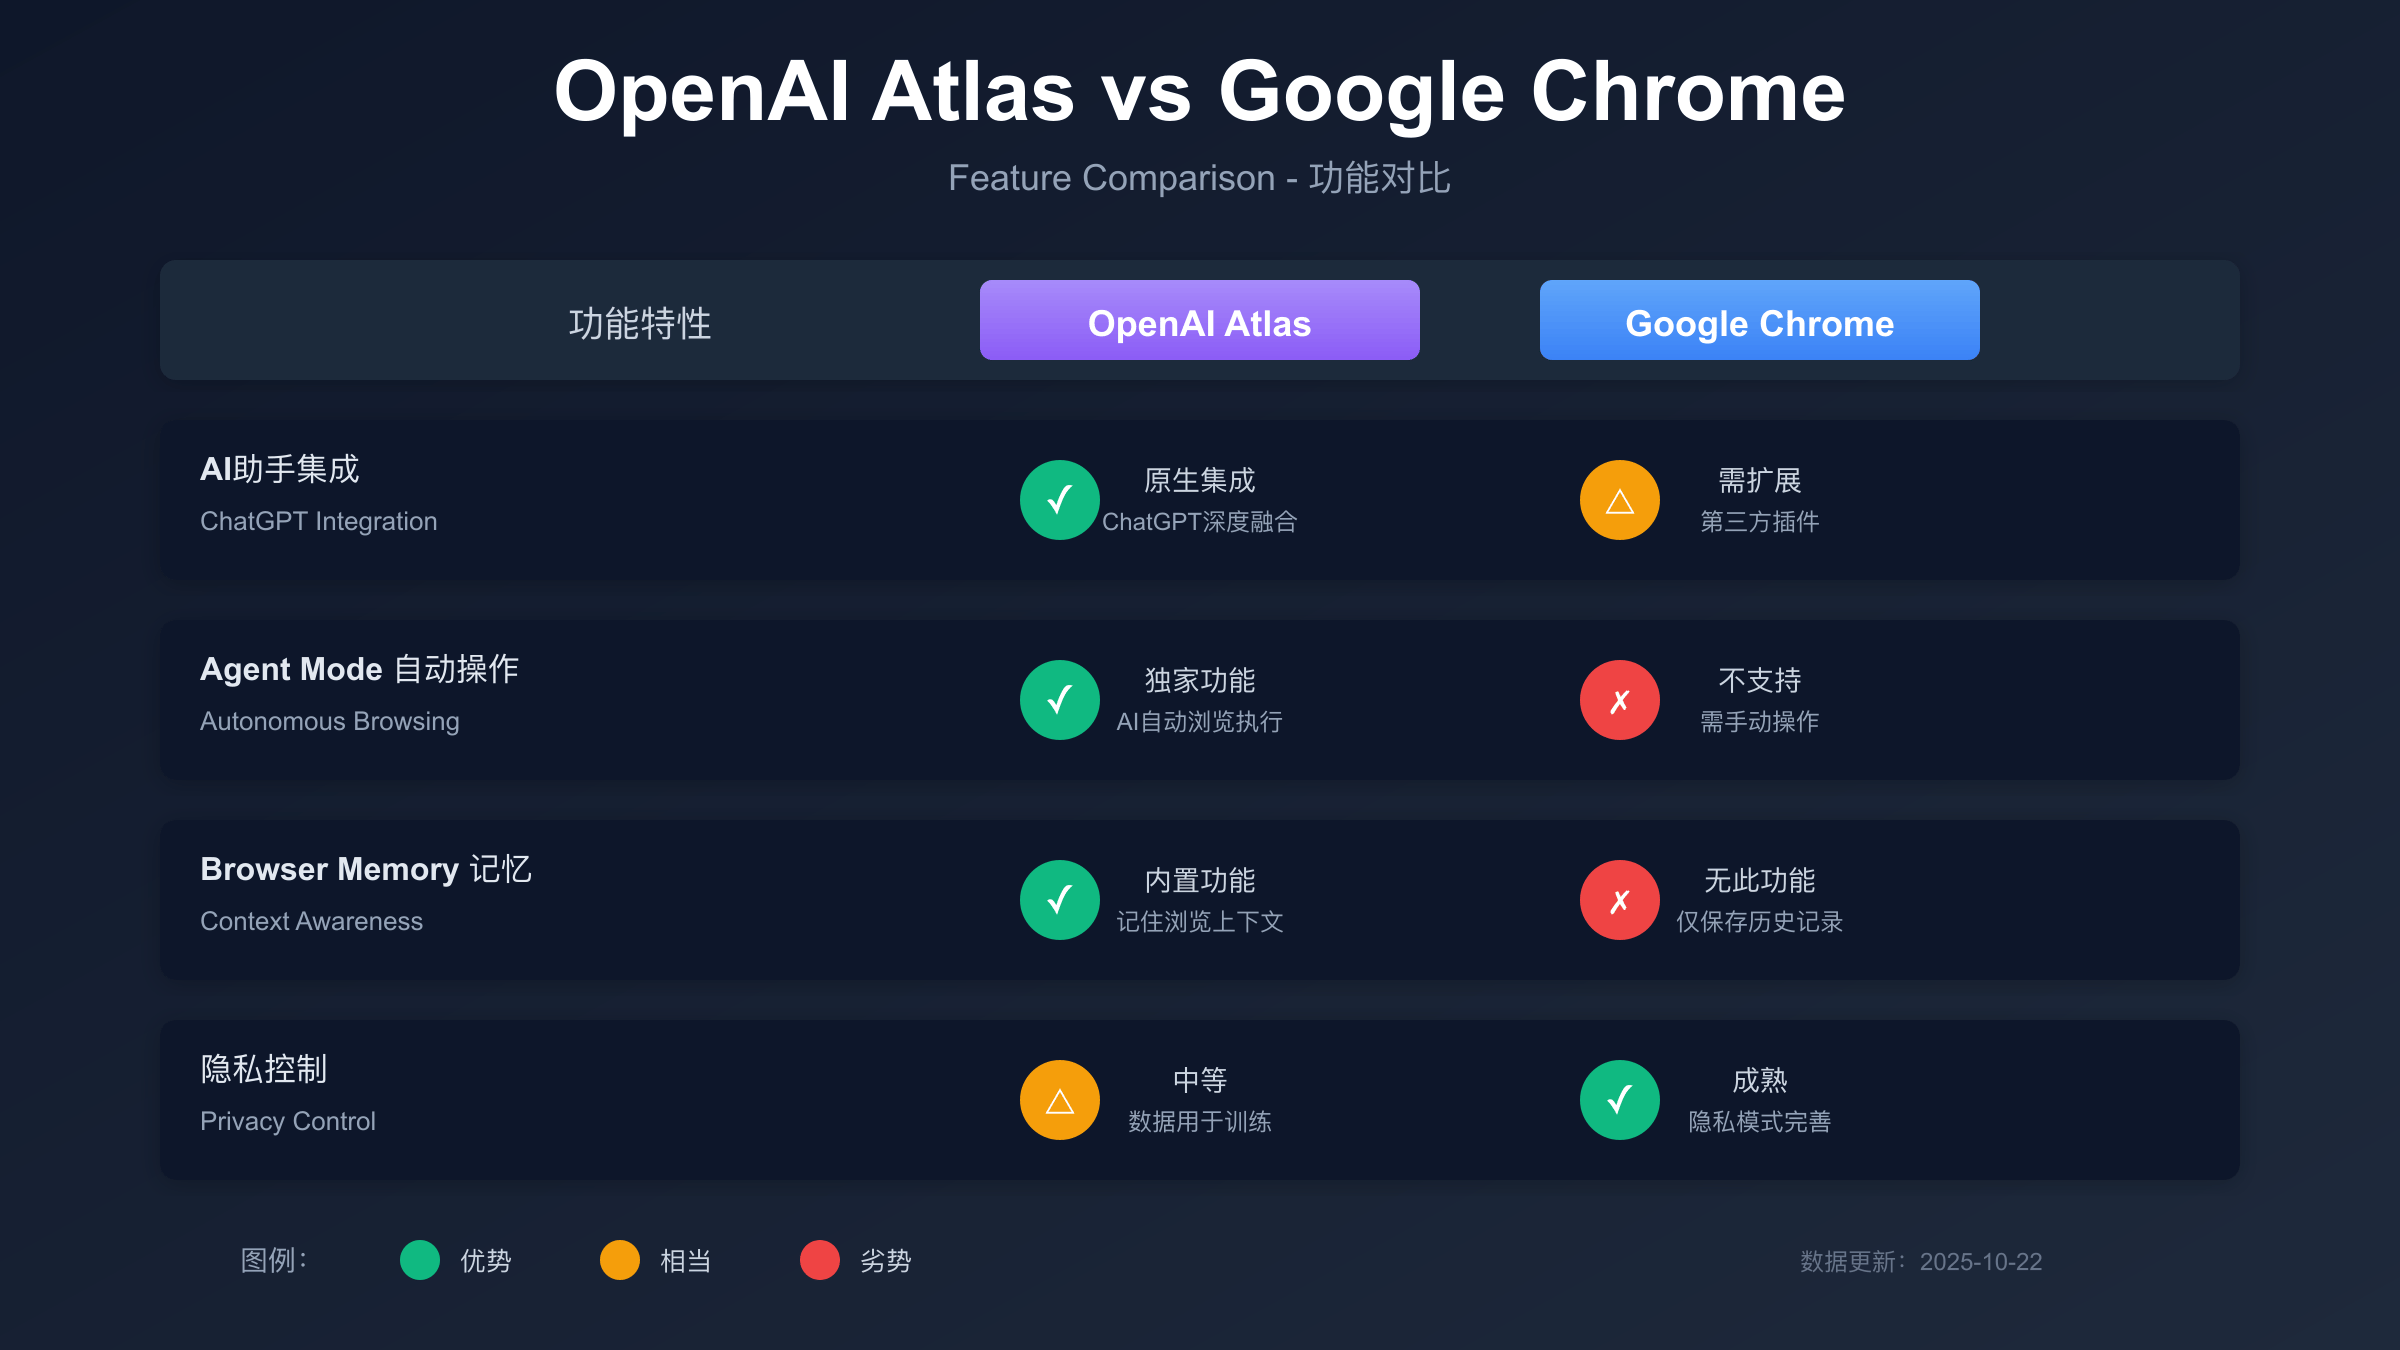Click the Browser Memory 记忆 row title
Viewport: 2400px width, 1350px height.
[365, 869]
